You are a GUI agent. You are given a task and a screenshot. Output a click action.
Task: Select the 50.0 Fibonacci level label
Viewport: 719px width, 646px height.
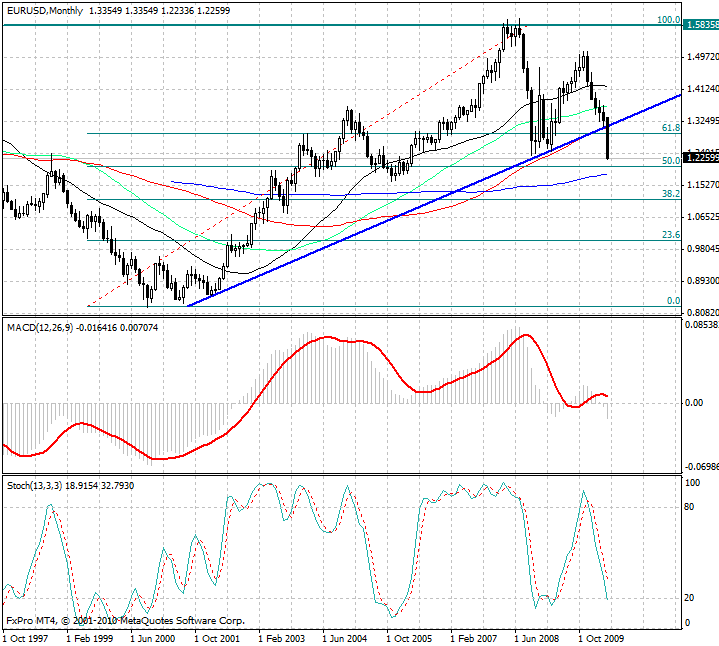[671, 161]
